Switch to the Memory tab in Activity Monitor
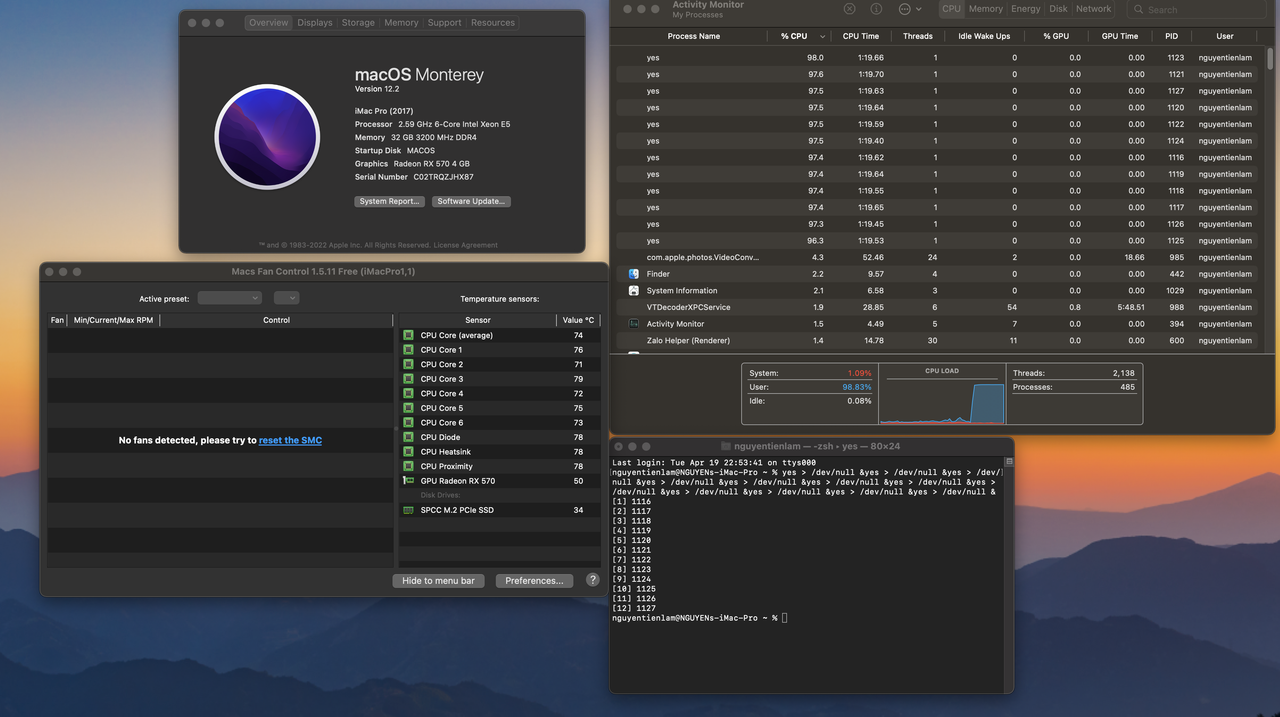The width and height of the screenshot is (1280, 717). 985,9
